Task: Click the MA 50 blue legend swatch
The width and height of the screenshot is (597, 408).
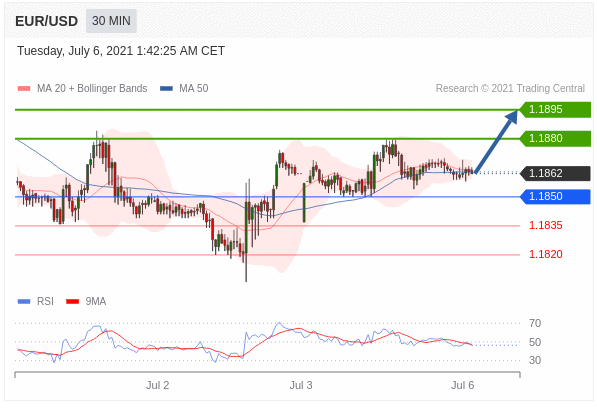Action: coord(166,89)
